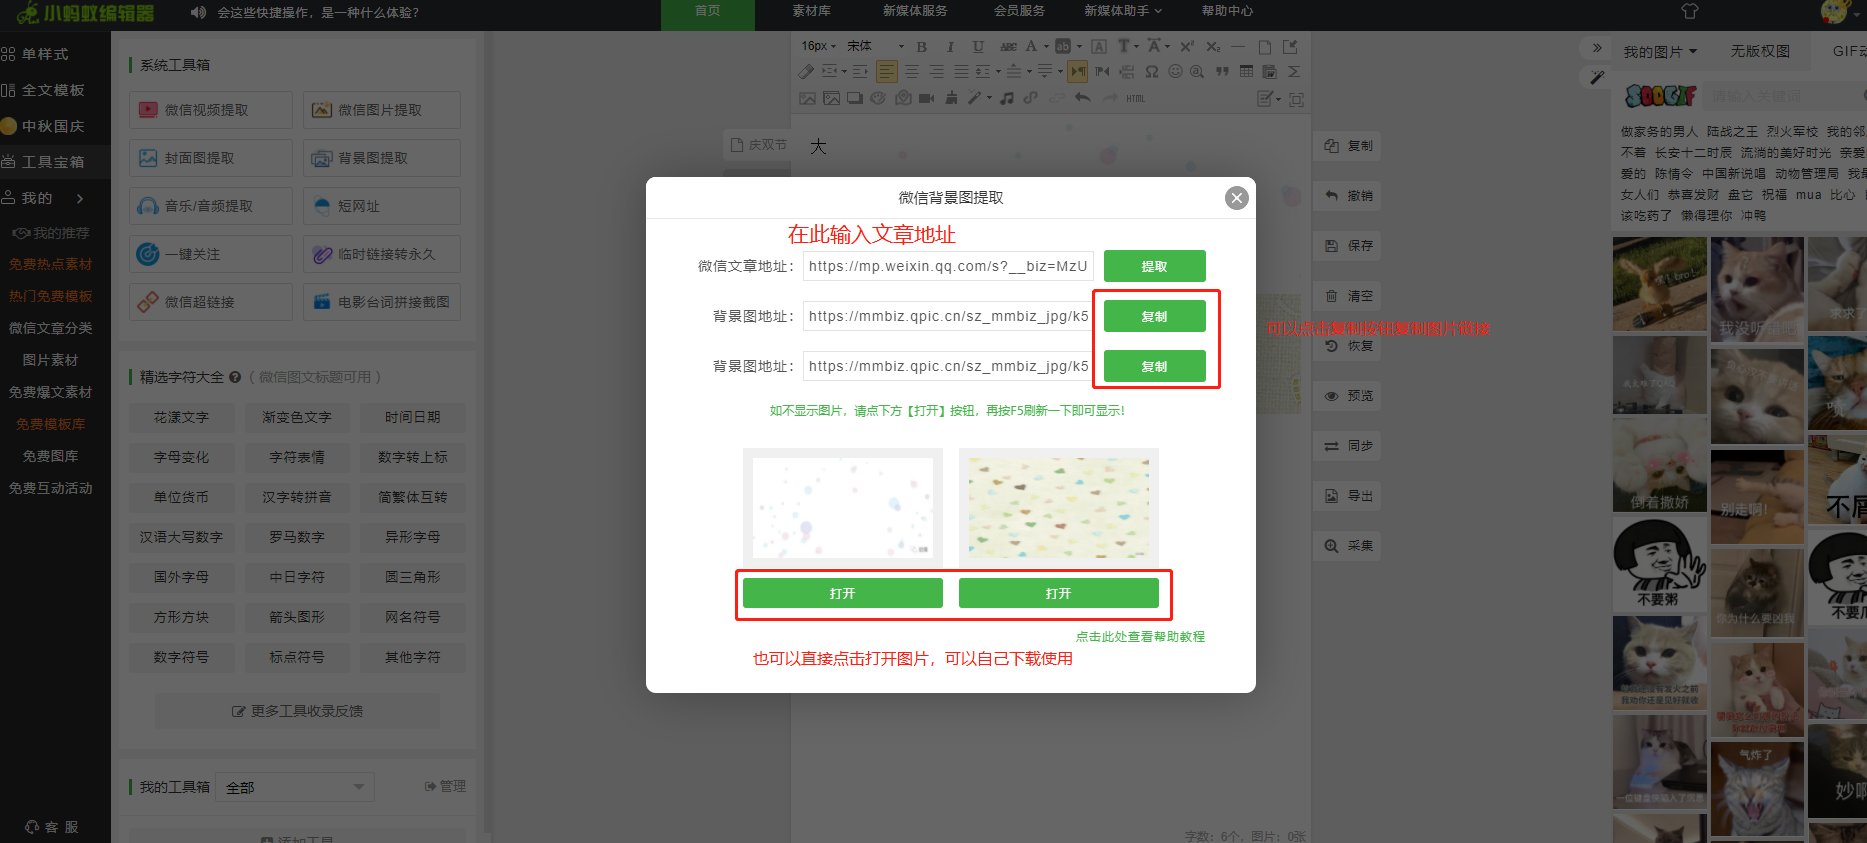Open the 新媒体助手 dropdown menu
The height and width of the screenshot is (843, 1867).
click(1123, 11)
